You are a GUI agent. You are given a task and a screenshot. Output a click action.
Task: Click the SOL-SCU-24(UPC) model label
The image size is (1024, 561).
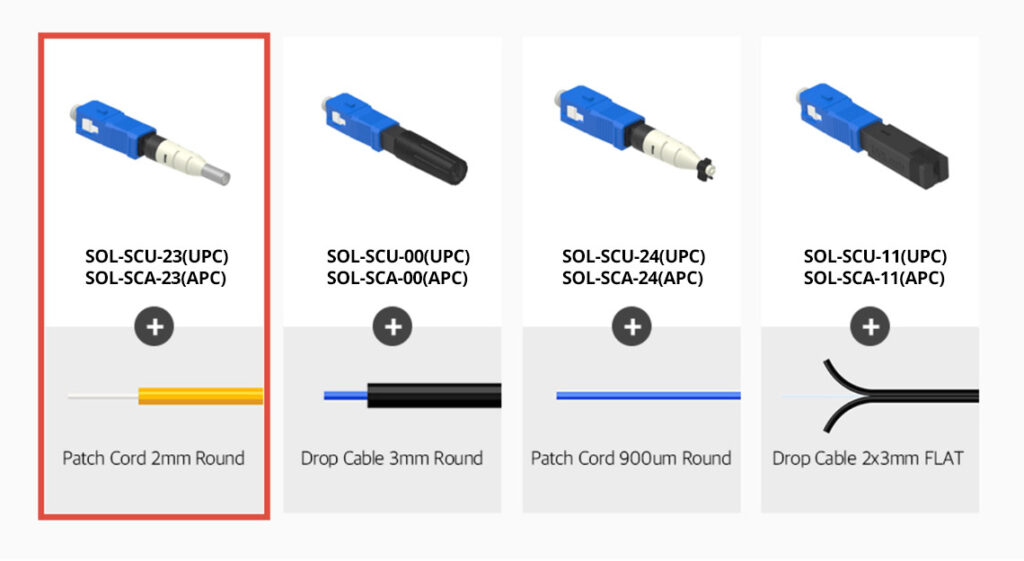[634, 256]
